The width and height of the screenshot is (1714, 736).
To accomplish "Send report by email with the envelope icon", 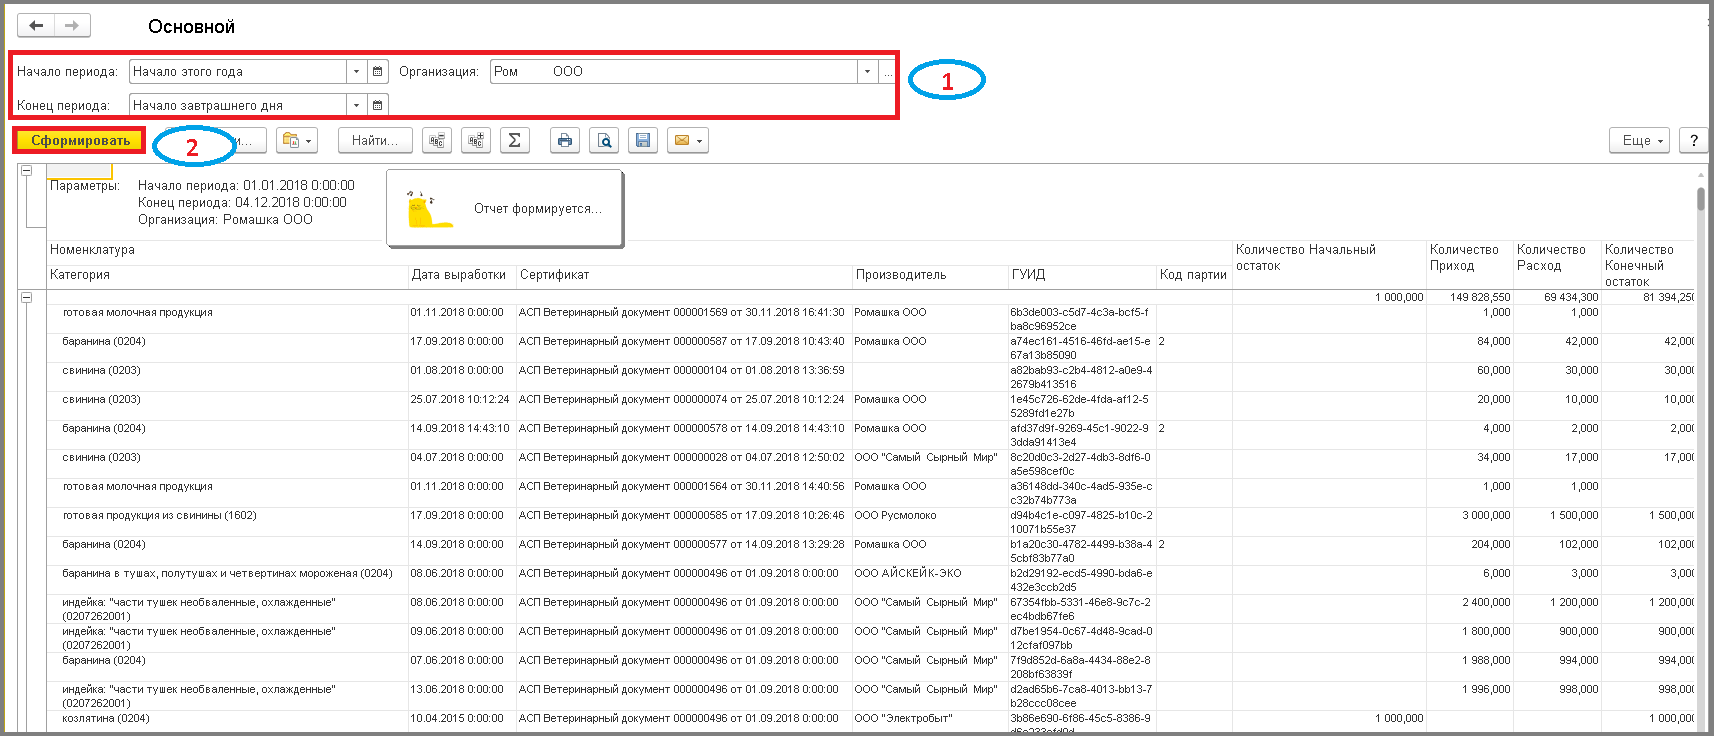I will tap(688, 141).
